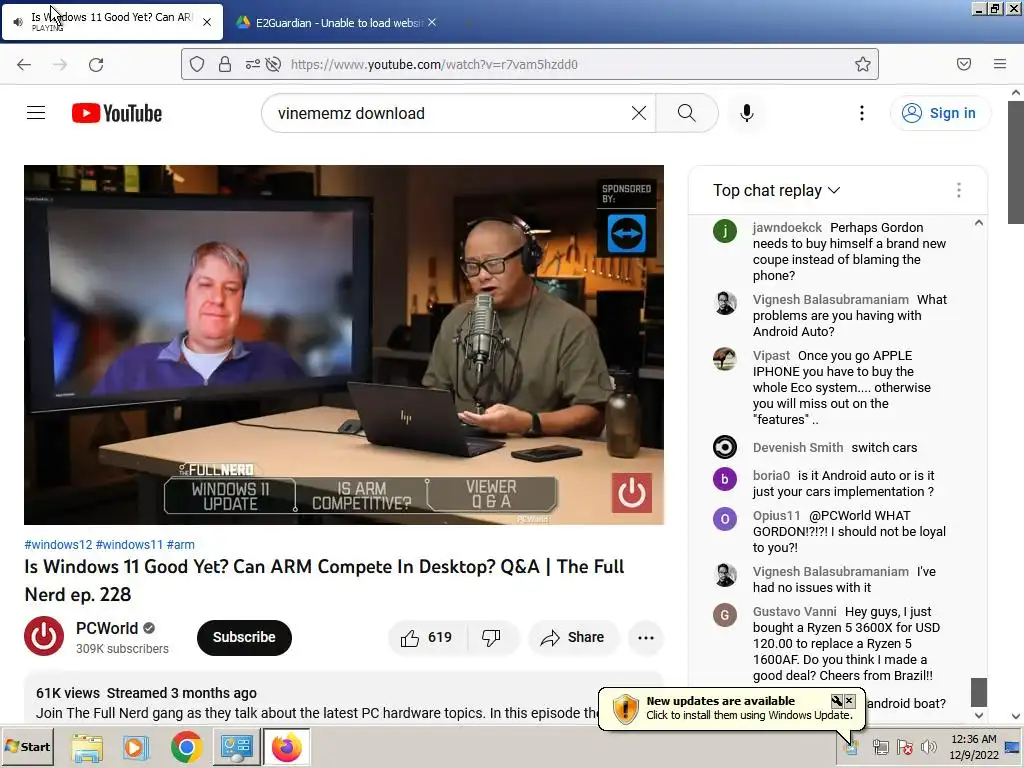Image resolution: width=1024 pixels, height=768 pixels.
Task: Open the #windows11 hashtag link
Action: coord(129,544)
